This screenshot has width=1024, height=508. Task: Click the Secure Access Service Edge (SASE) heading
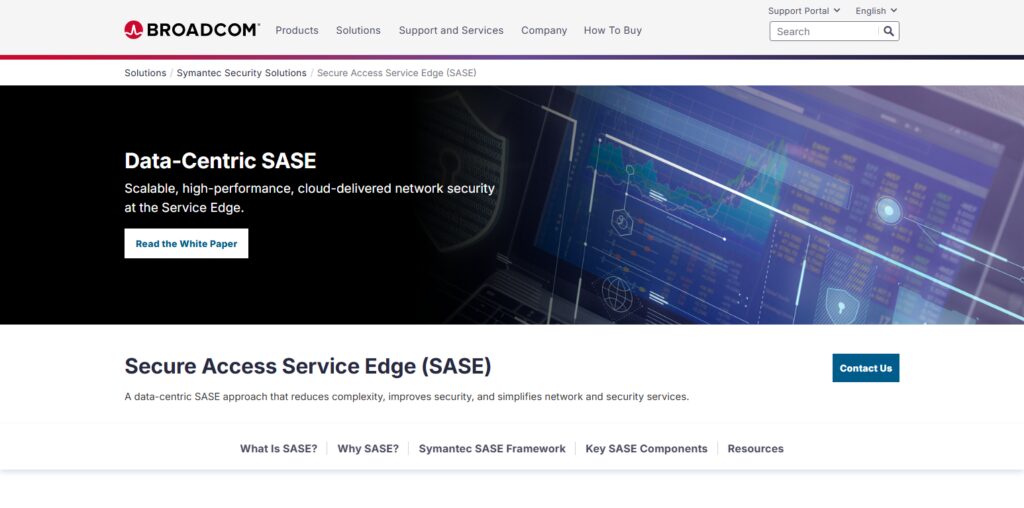[308, 366]
